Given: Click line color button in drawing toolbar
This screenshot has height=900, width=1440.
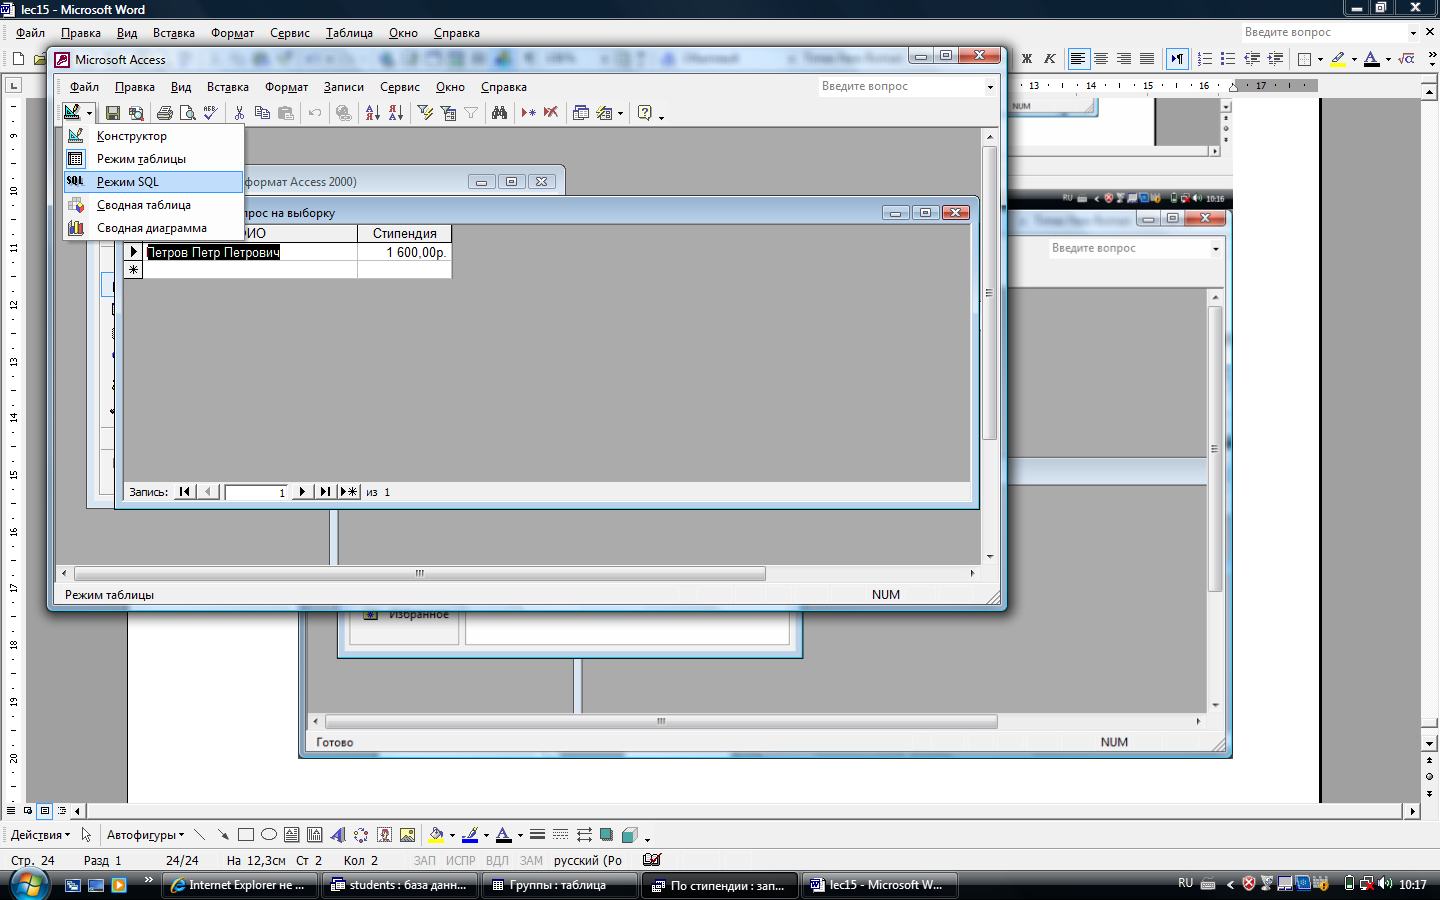Looking at the screenshot, I should (x=470, y=835).
